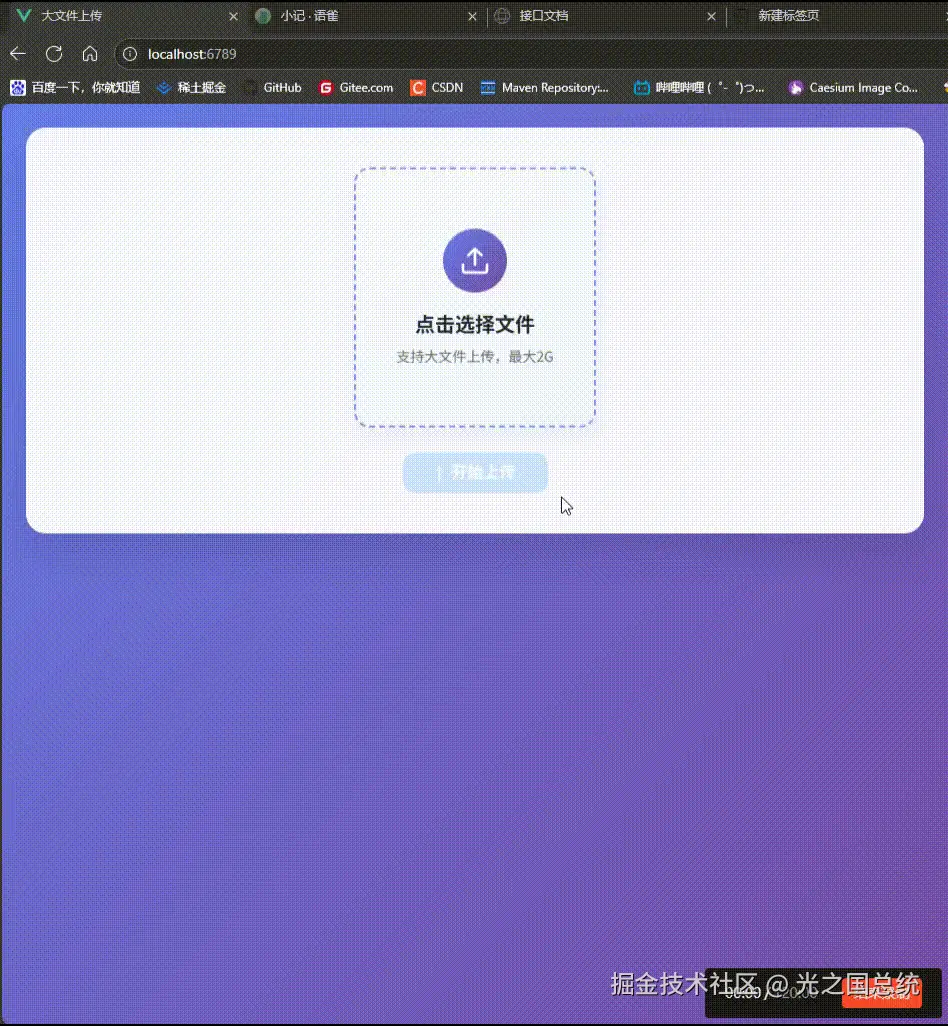Open the 稀土掘金 bookmark icon
The height and width of the screenshot is (1026, 948).
[163, 88]
